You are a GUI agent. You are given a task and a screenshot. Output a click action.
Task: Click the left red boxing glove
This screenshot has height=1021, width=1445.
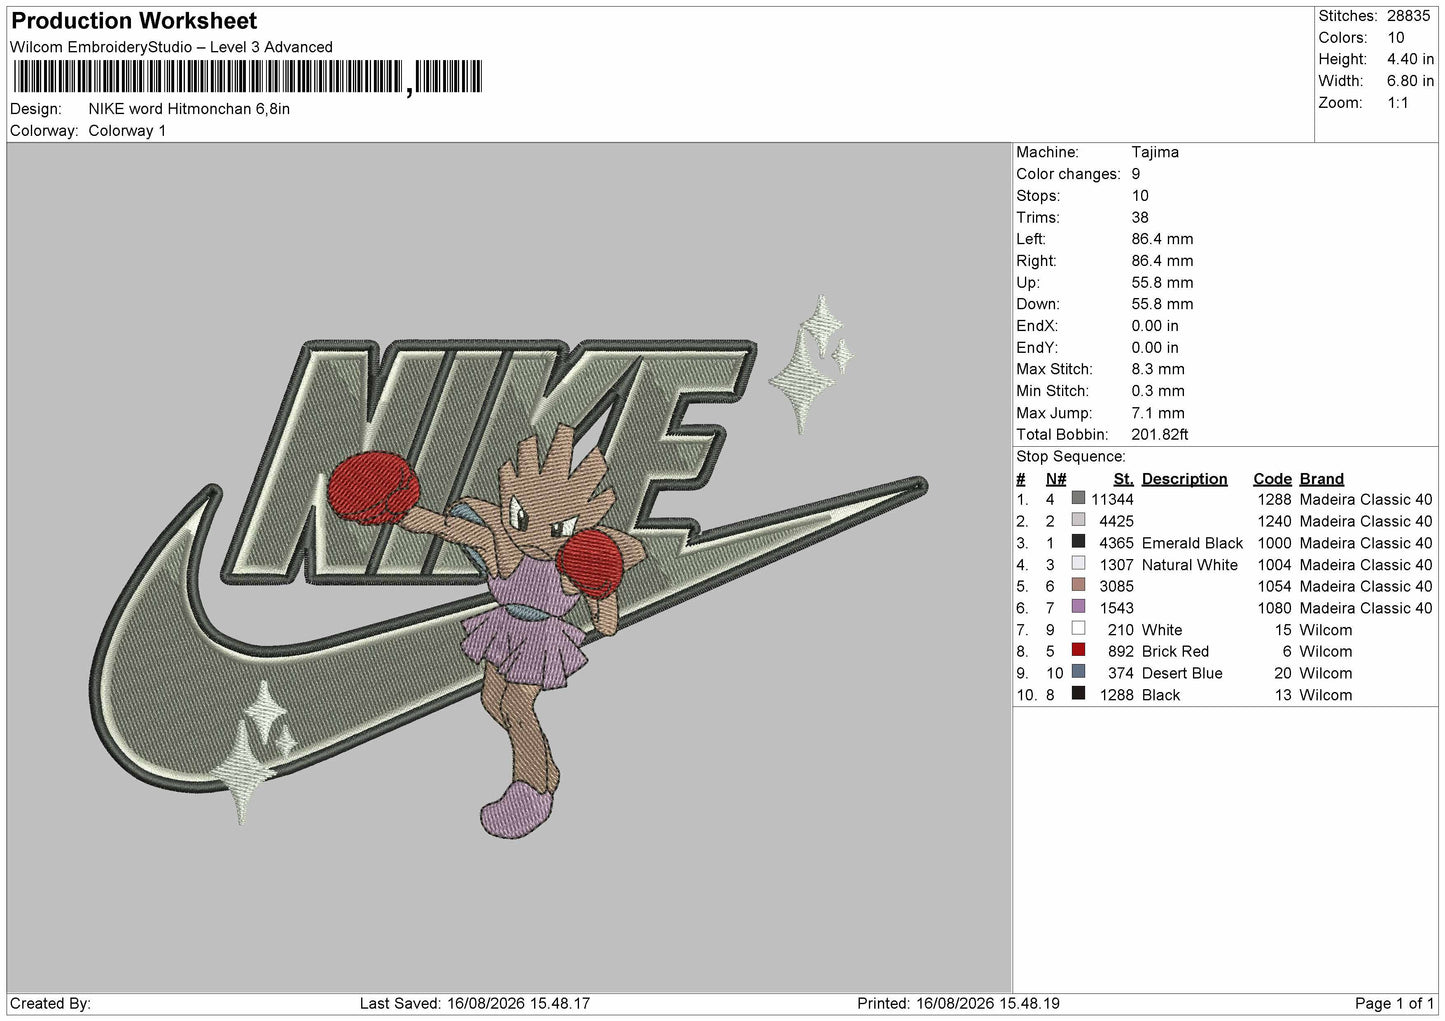pos(375,488)
